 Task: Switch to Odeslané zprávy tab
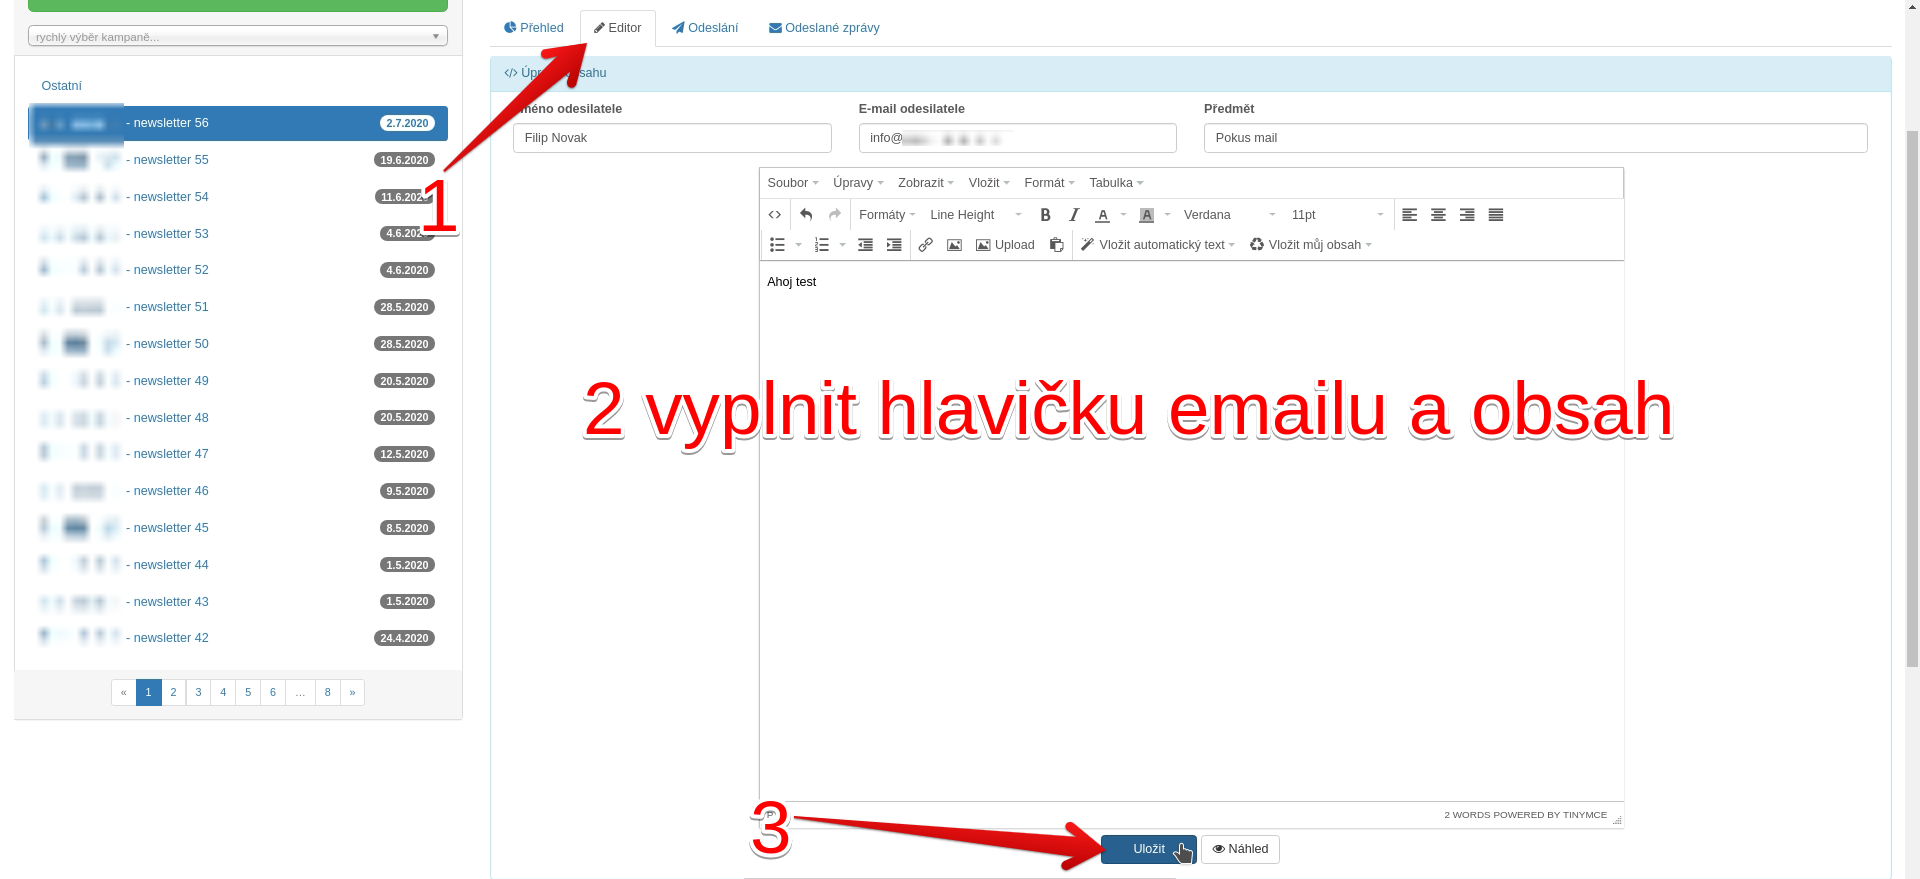(x=824, y=28)
